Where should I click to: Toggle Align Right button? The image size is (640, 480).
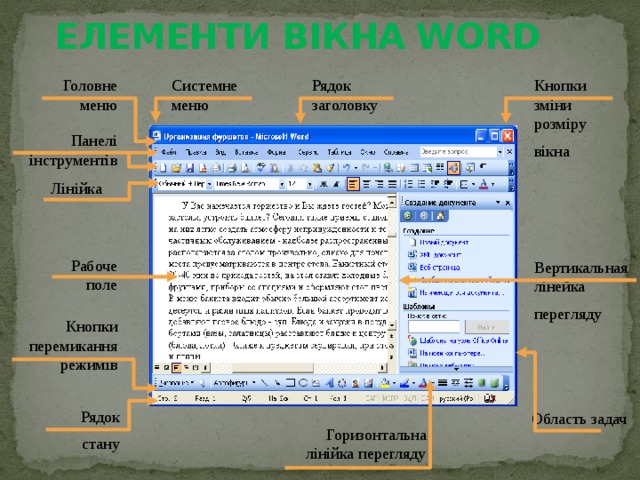[379, 184]
